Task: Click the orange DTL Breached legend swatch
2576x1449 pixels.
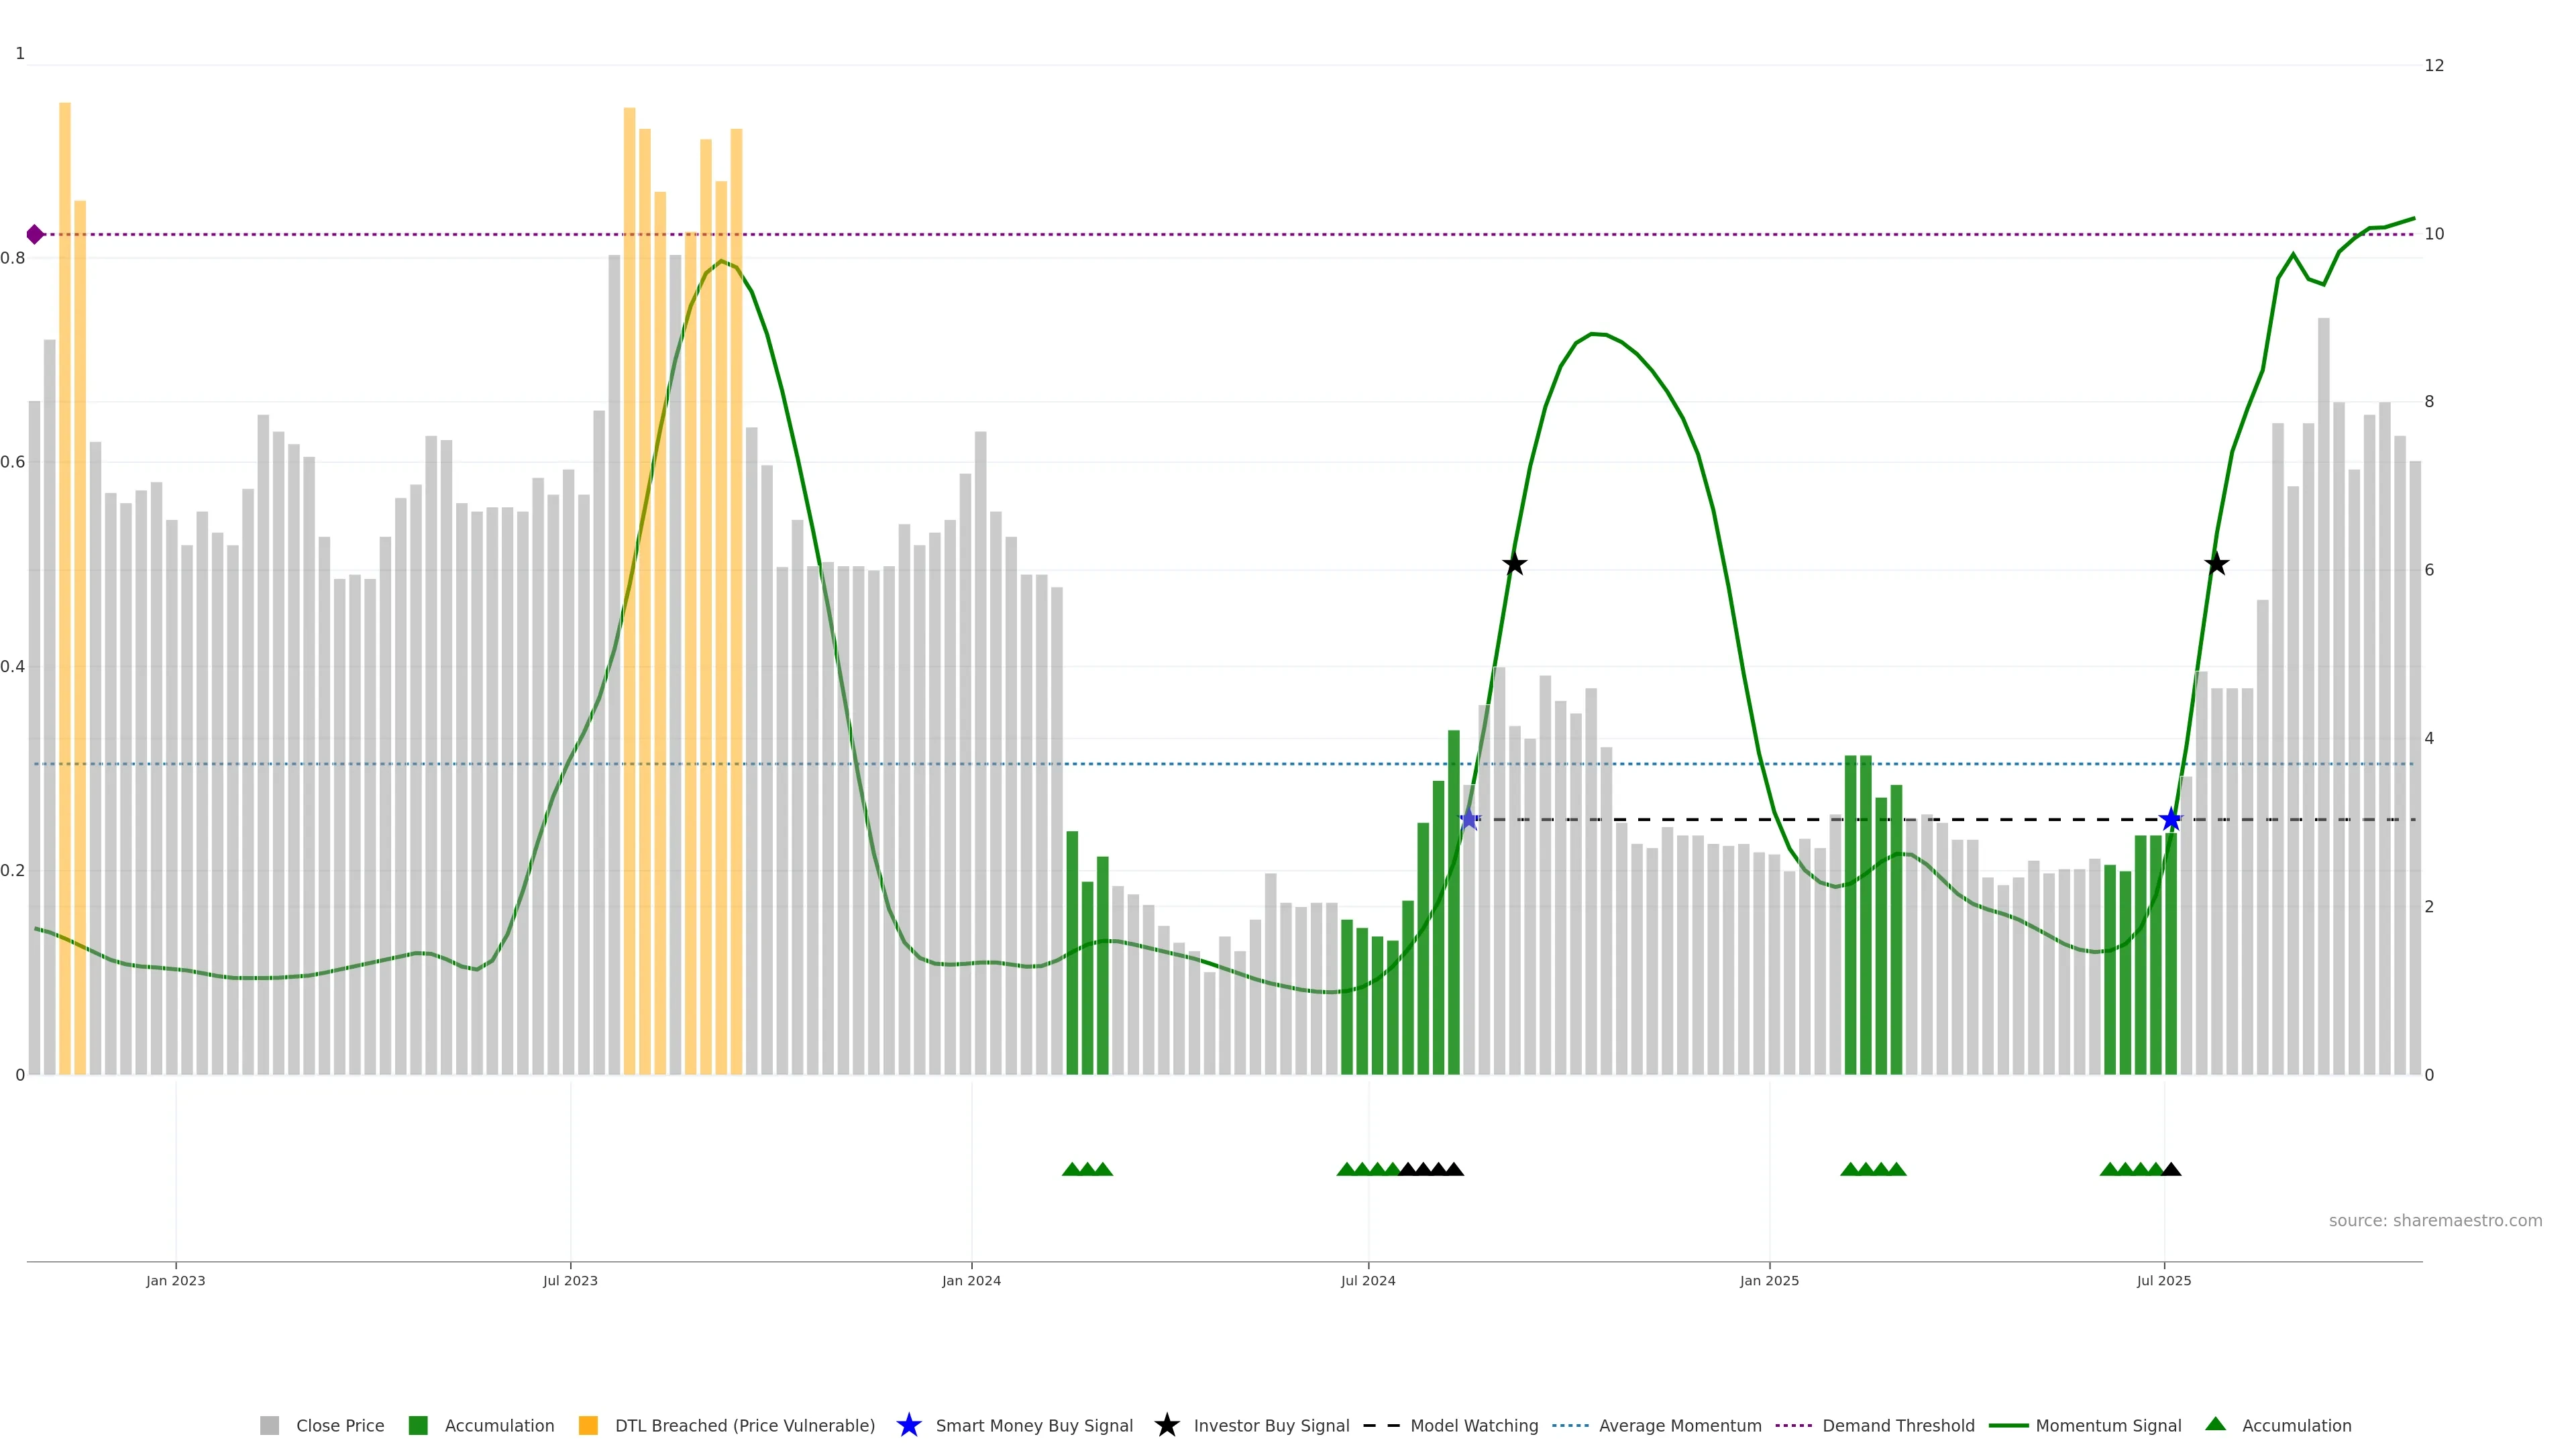Action: tap(588, 1425)
